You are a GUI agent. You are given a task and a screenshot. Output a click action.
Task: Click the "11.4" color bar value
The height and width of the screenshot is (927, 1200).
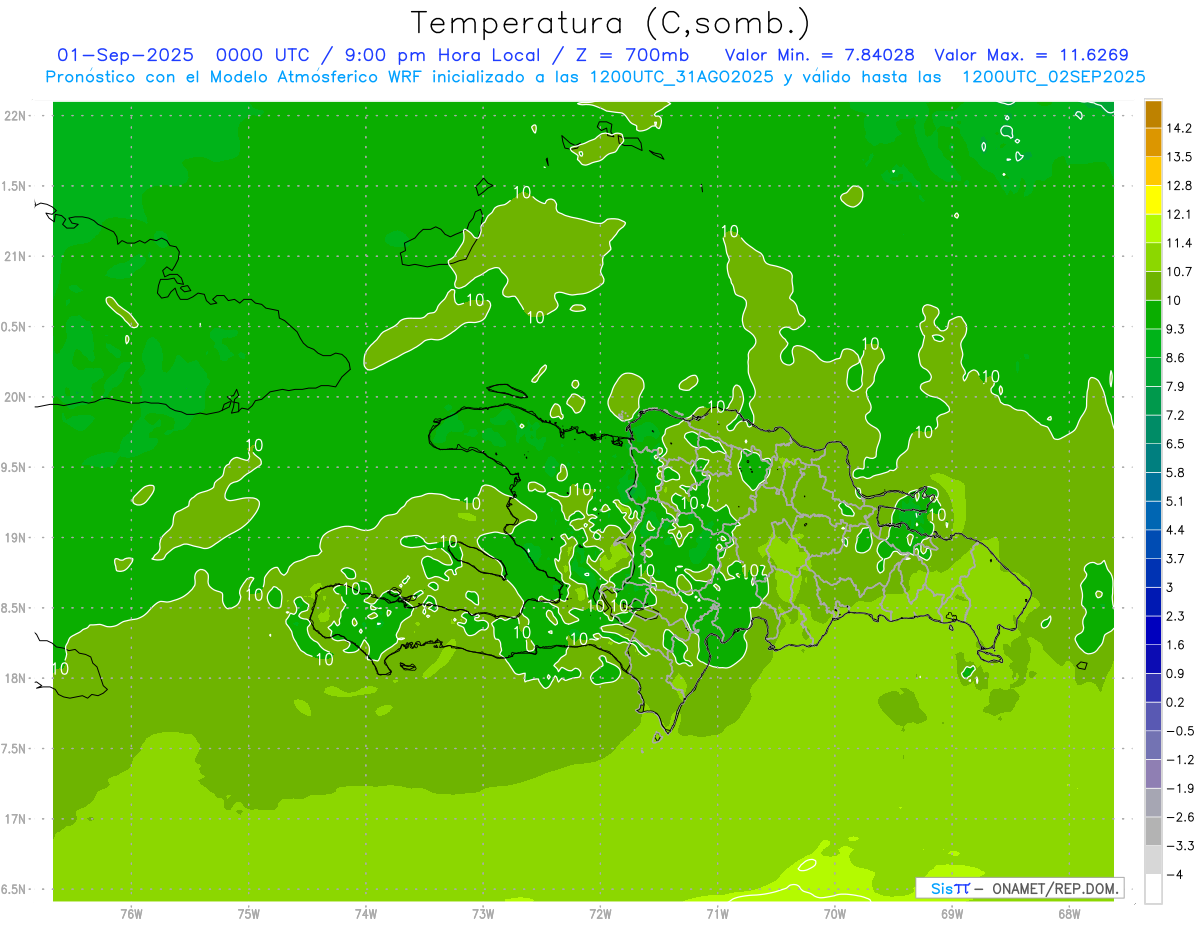point(1180,243)
